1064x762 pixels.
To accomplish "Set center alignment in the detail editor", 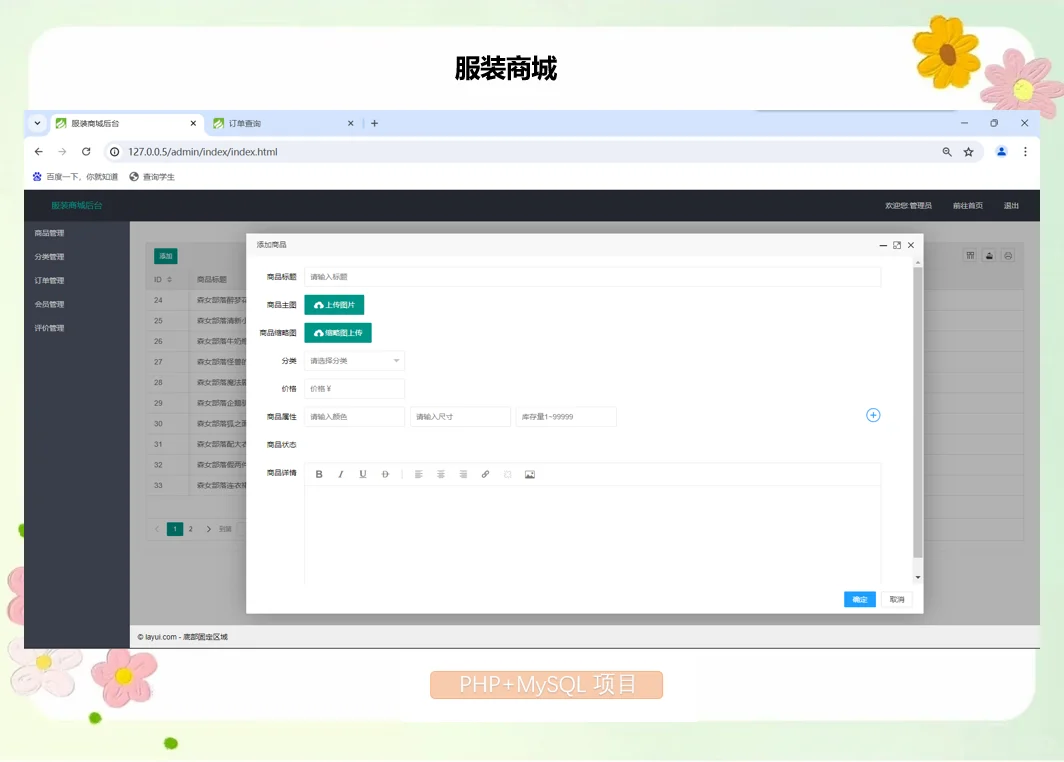I will [441, 474].
